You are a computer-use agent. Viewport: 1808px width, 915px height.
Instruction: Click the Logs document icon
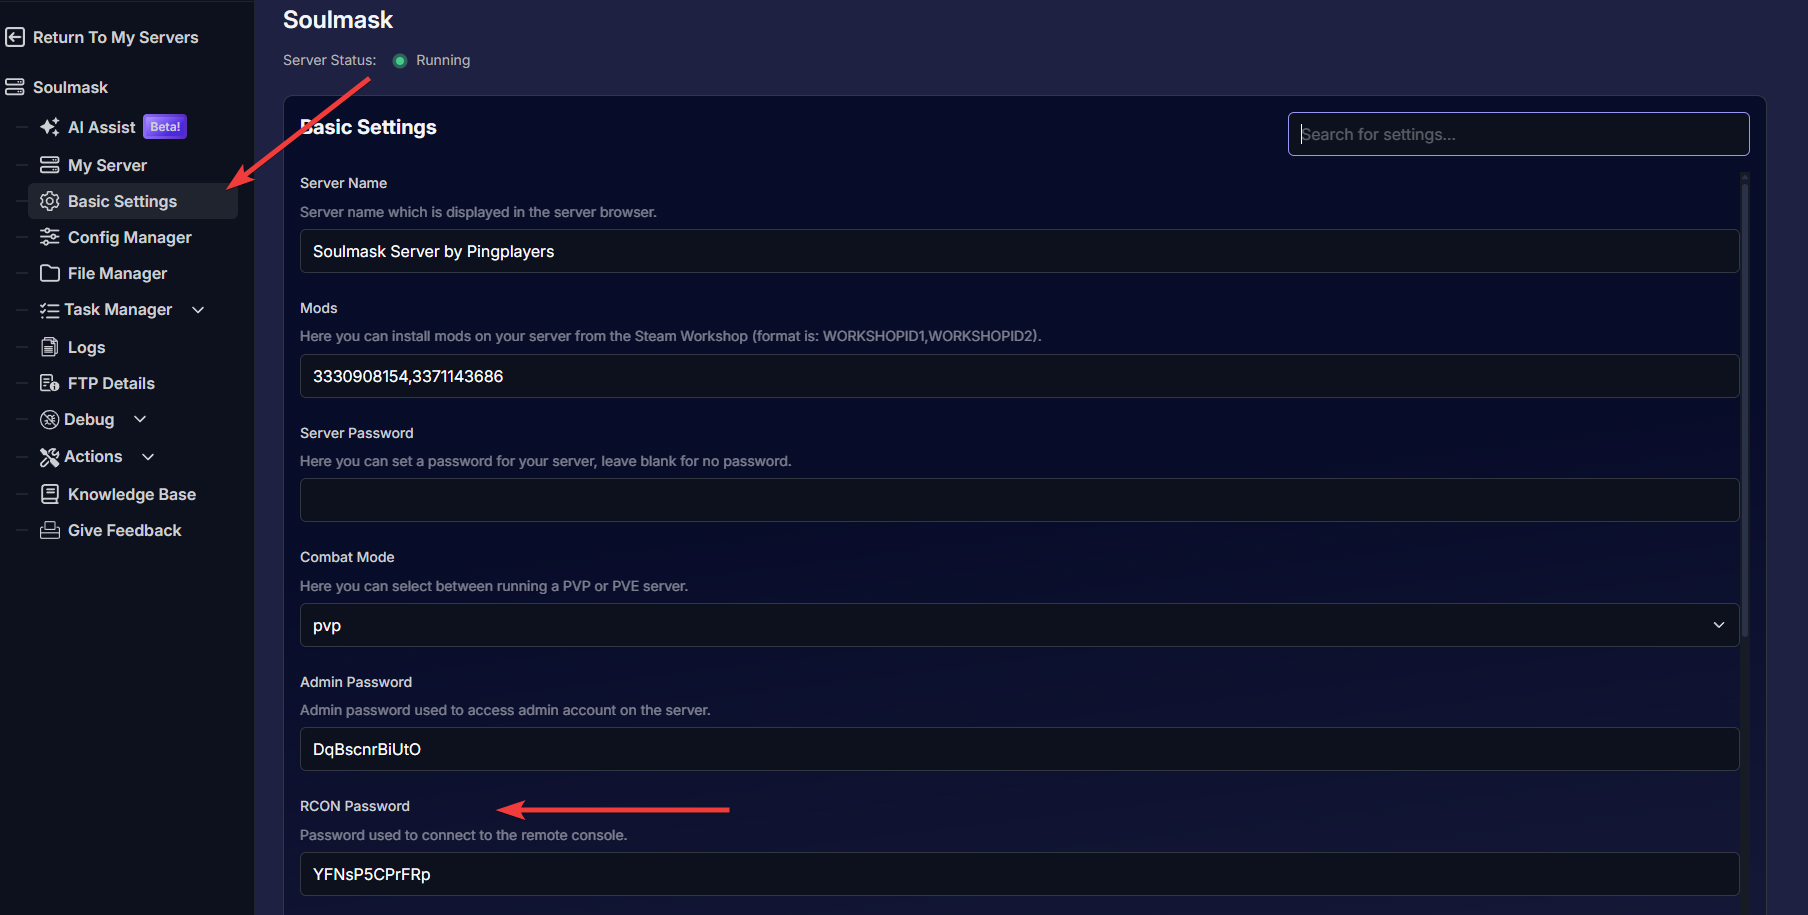tap(49, 347)
